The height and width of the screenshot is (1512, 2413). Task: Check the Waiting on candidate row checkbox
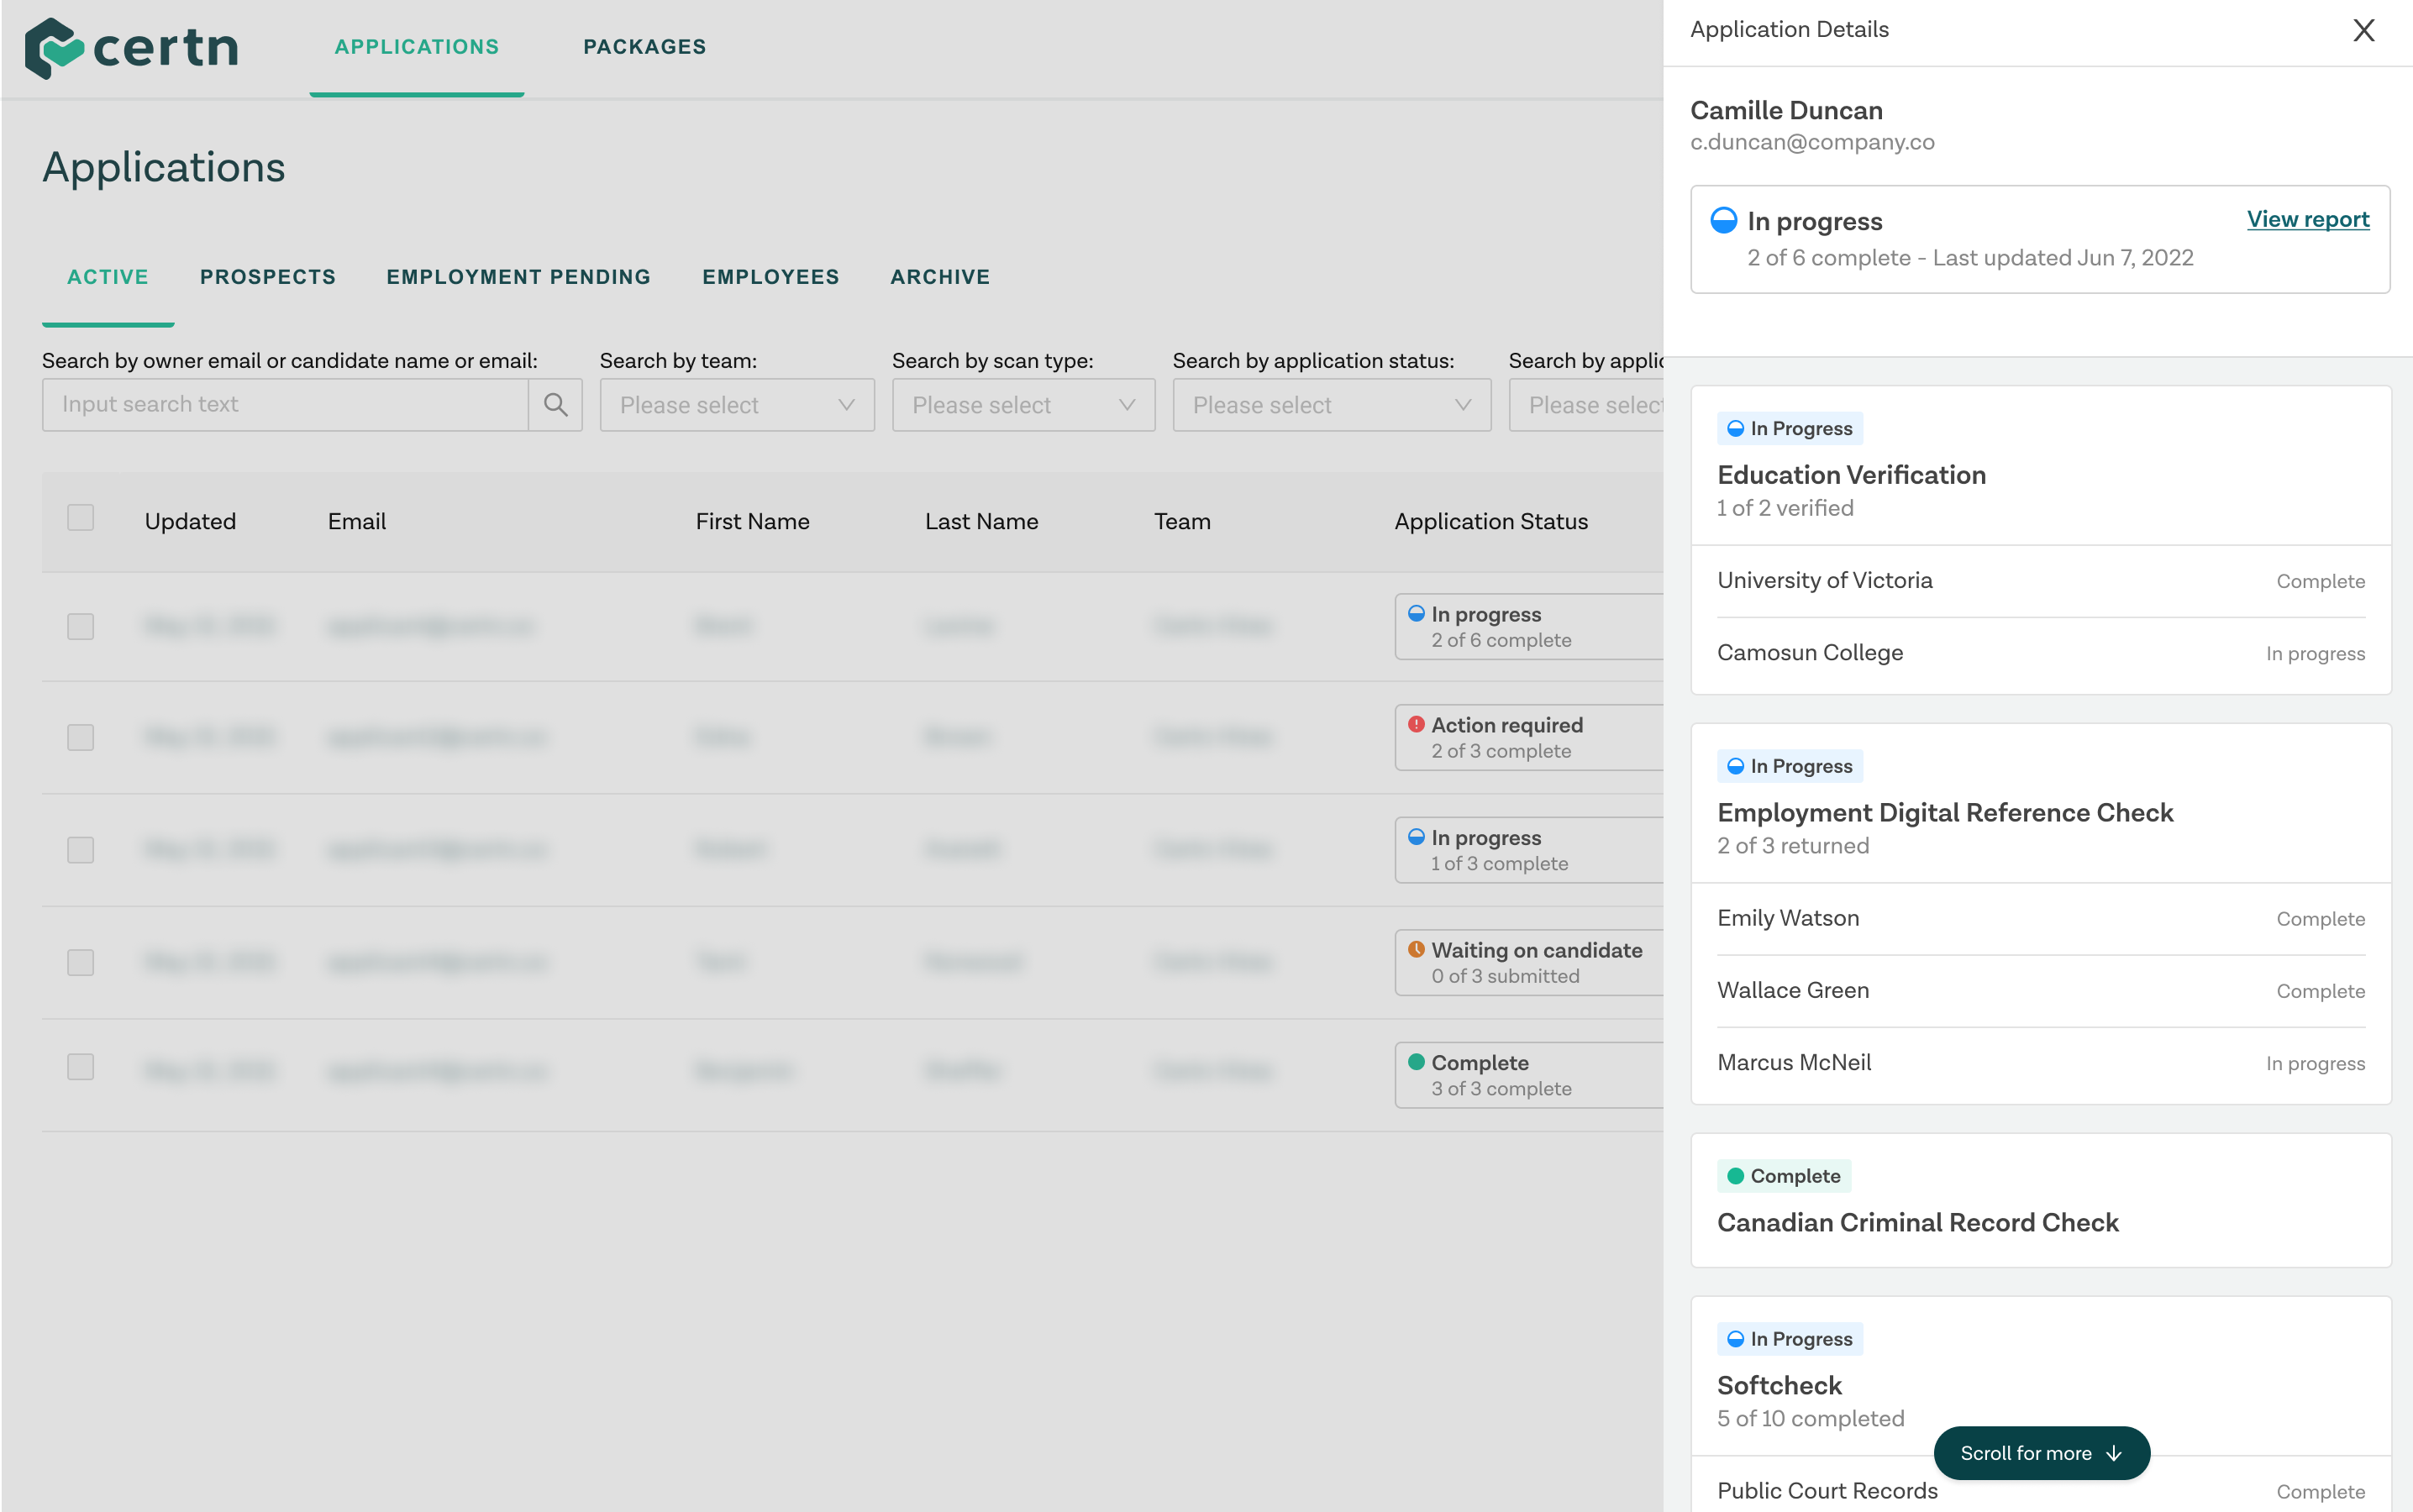click(x=80, y=963)
